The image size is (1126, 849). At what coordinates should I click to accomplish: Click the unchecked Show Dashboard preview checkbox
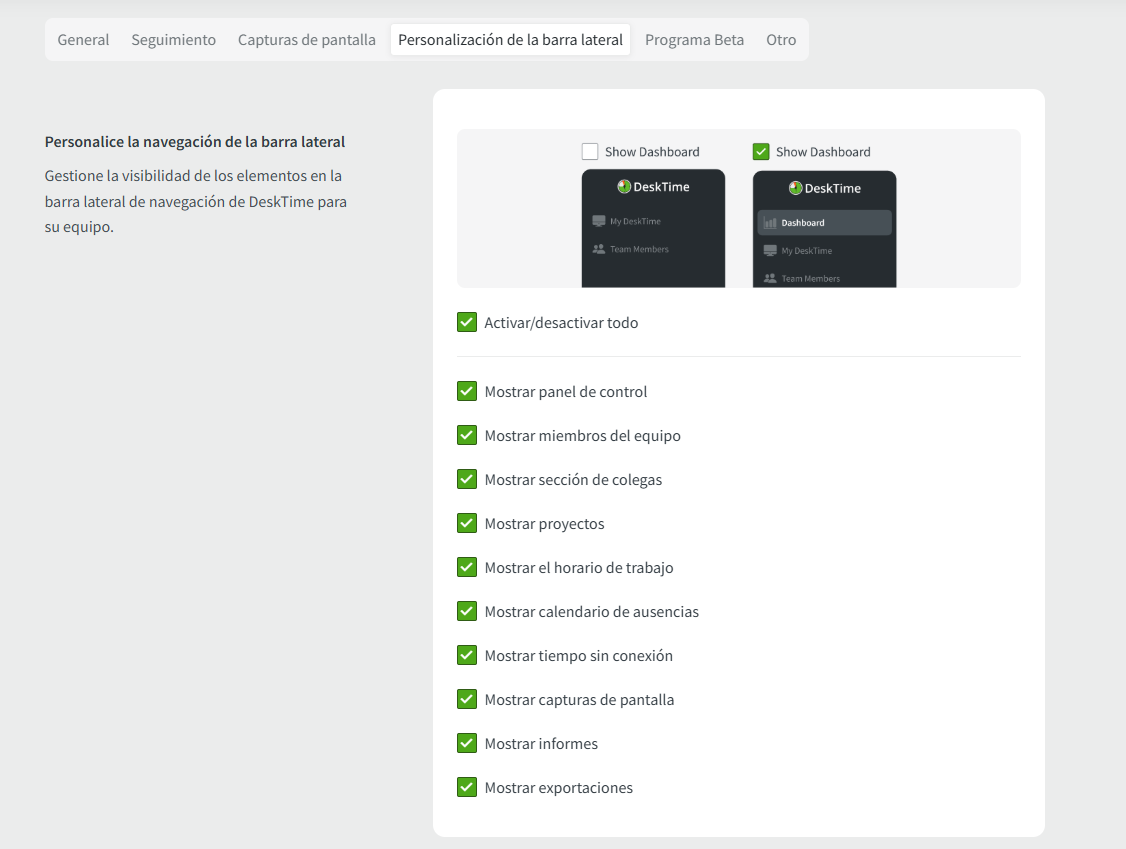tap(590, 152)
